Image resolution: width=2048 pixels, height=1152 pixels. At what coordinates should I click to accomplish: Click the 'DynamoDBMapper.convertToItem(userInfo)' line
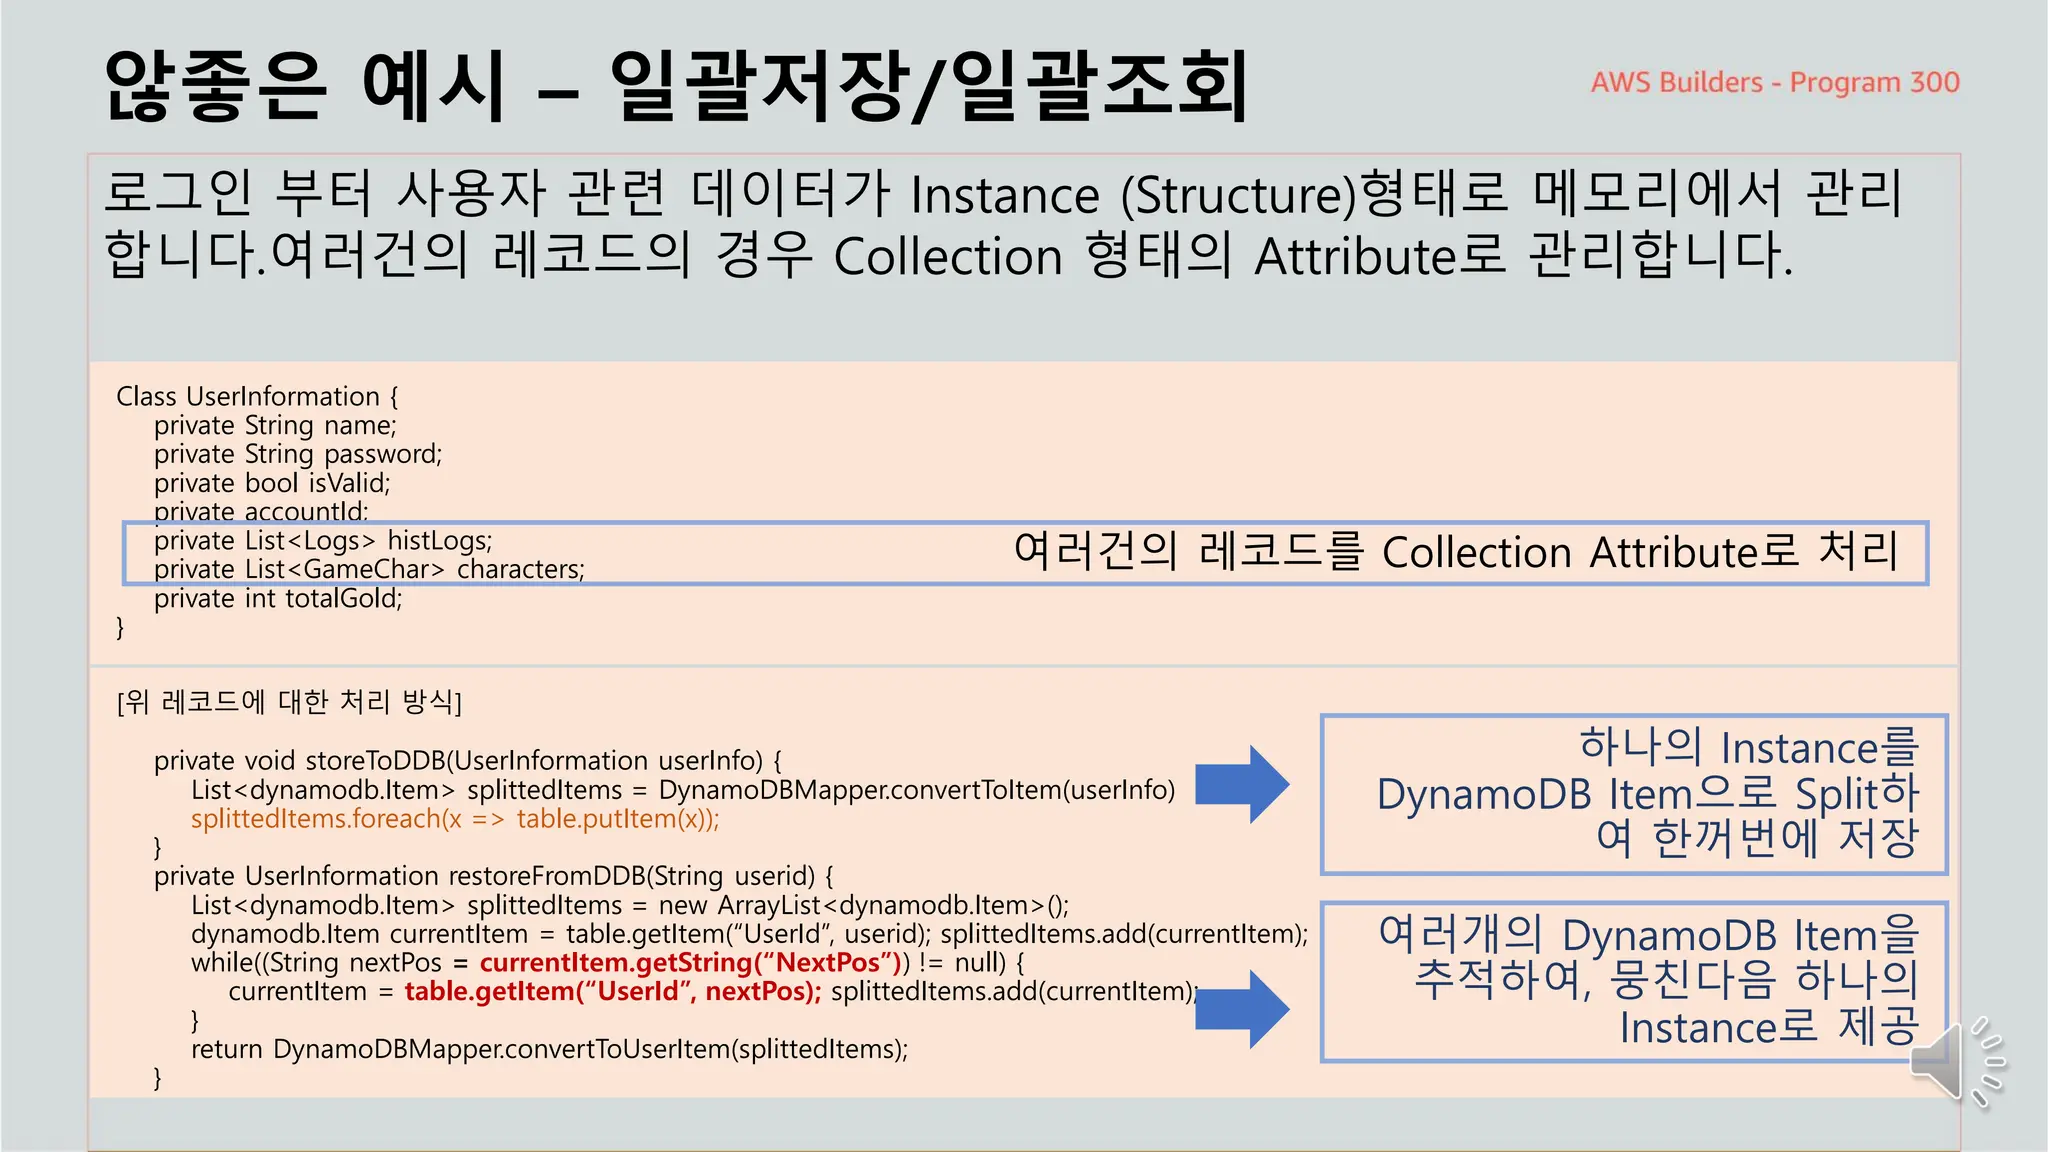683,790
